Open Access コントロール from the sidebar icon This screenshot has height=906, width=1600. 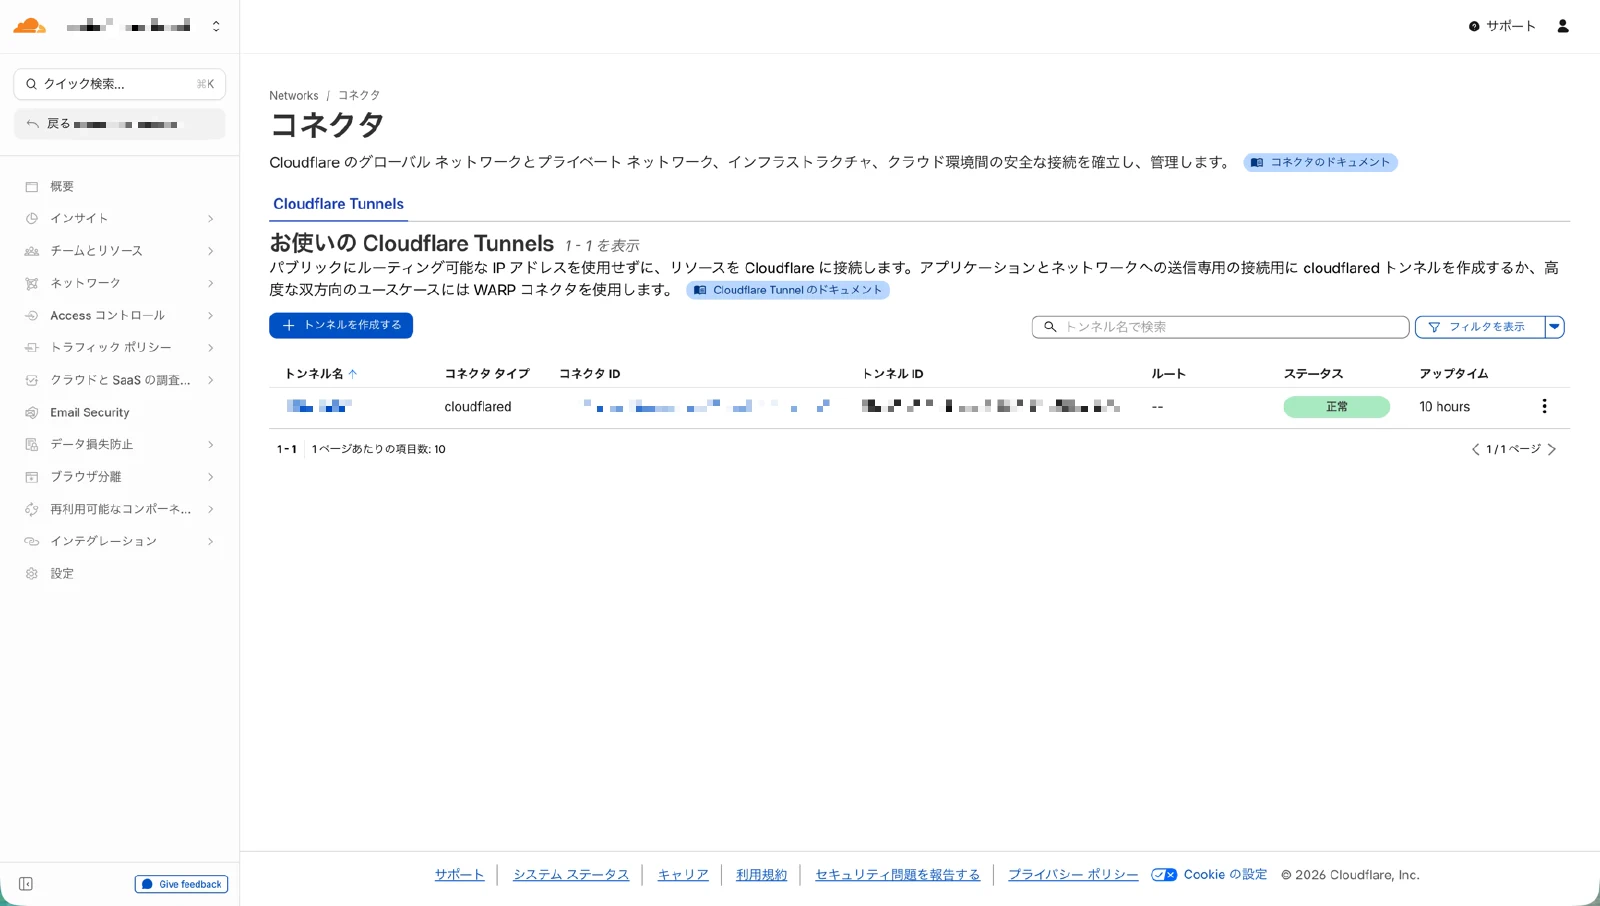coord(32,315)
